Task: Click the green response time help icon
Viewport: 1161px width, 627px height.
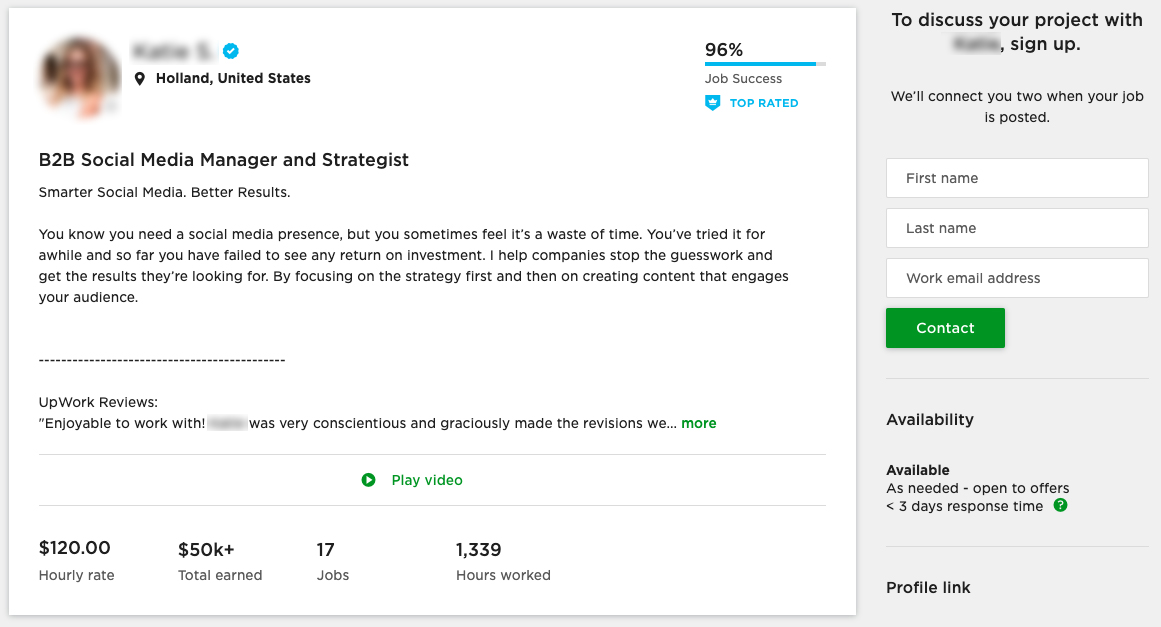Action: pos(1060,506)
